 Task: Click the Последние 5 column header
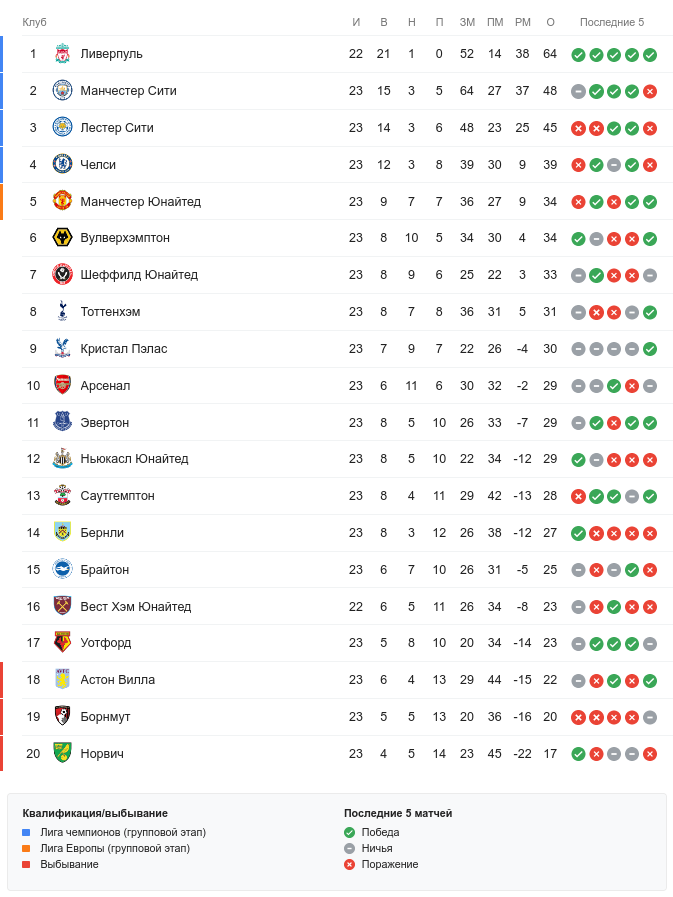tap(612, 22)
